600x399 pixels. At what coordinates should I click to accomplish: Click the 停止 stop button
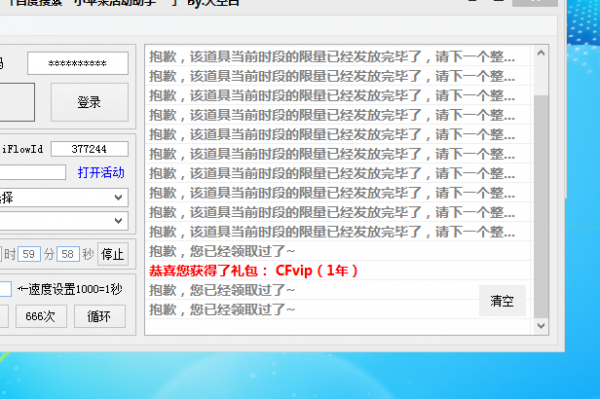[112, 254]
